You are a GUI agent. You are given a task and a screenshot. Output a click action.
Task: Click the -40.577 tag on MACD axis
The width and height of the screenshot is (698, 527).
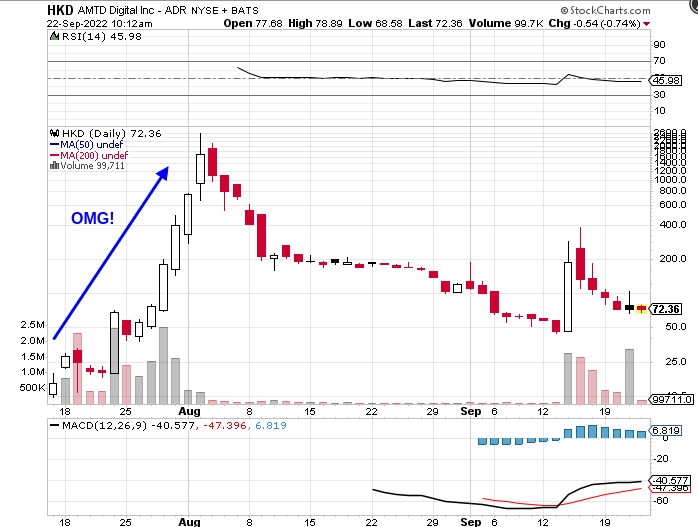pyautogui.click(x=670, y=481)
